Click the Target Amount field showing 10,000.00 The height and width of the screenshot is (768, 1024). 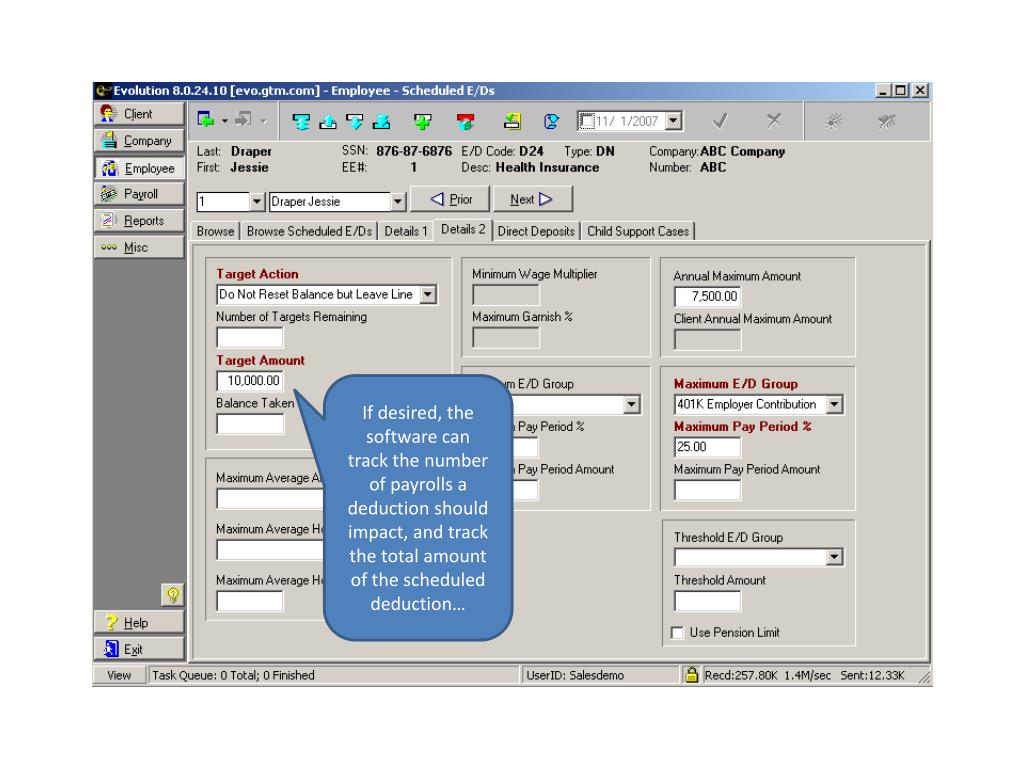pyautogui.click(x=249, y=381)
